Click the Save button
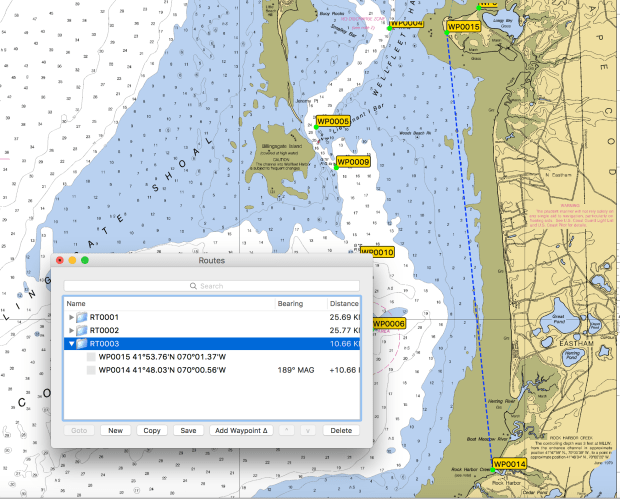Image resolution: width=620 pixels, height=499 pixels. [x=187, y=430]
